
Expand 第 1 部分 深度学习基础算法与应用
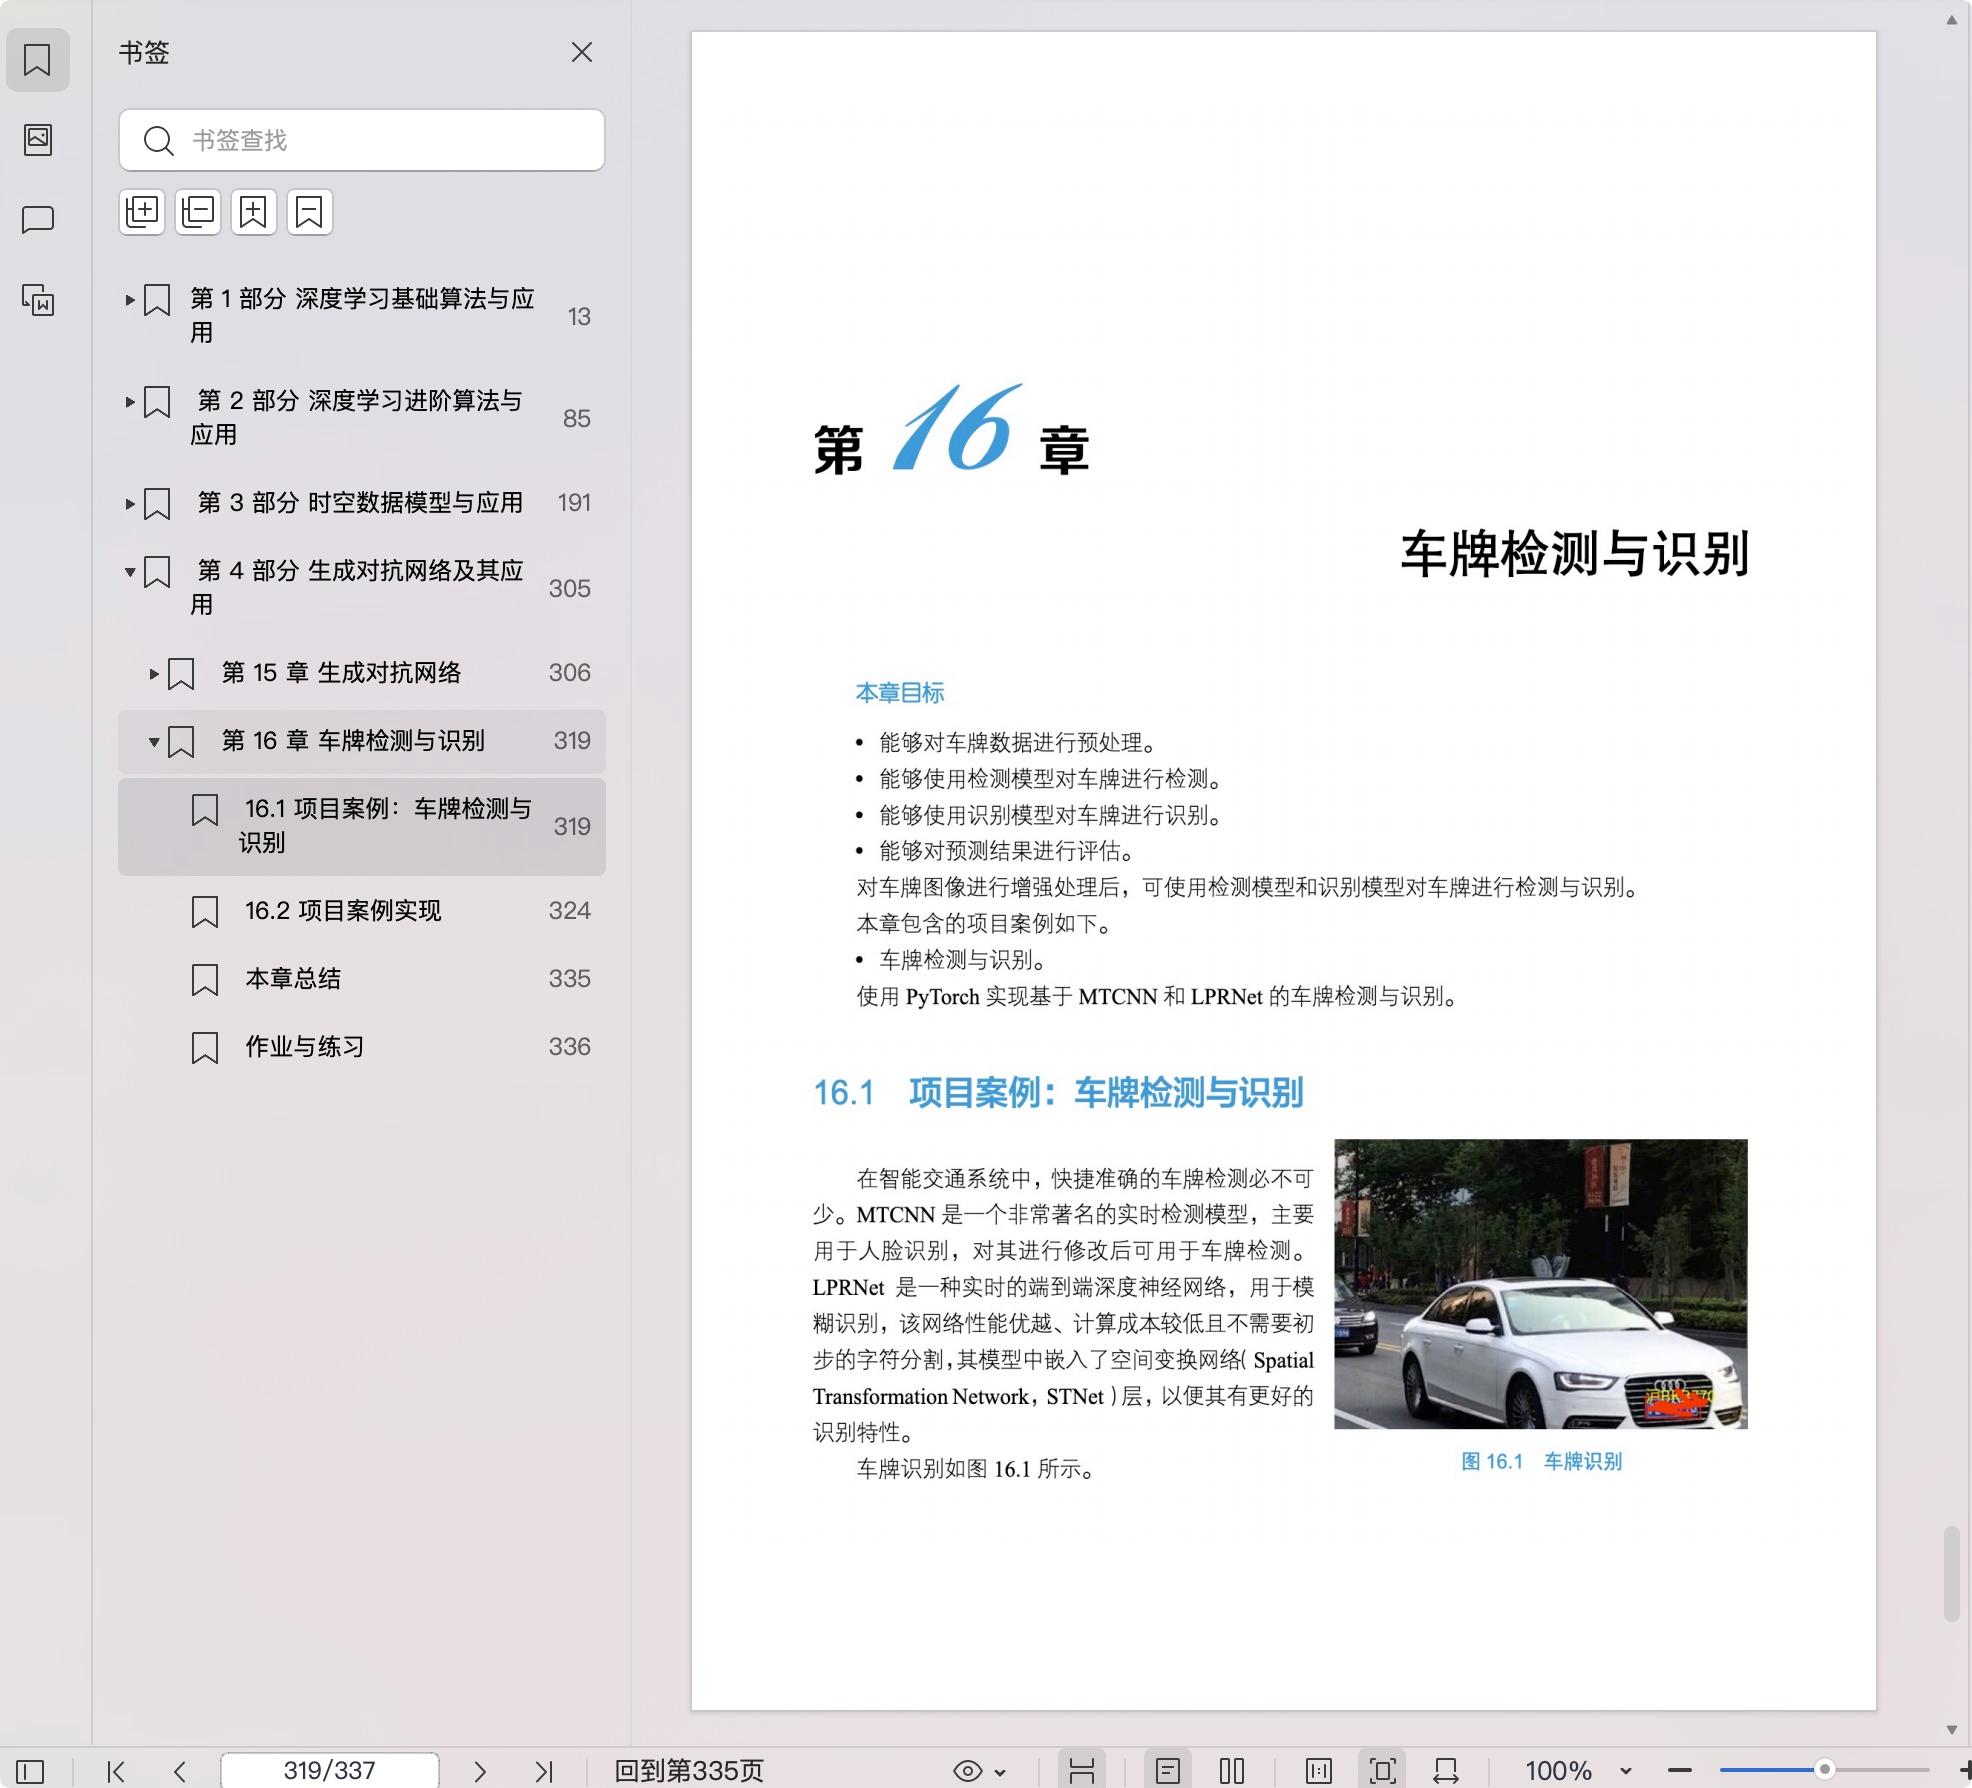tap(130, 299)
